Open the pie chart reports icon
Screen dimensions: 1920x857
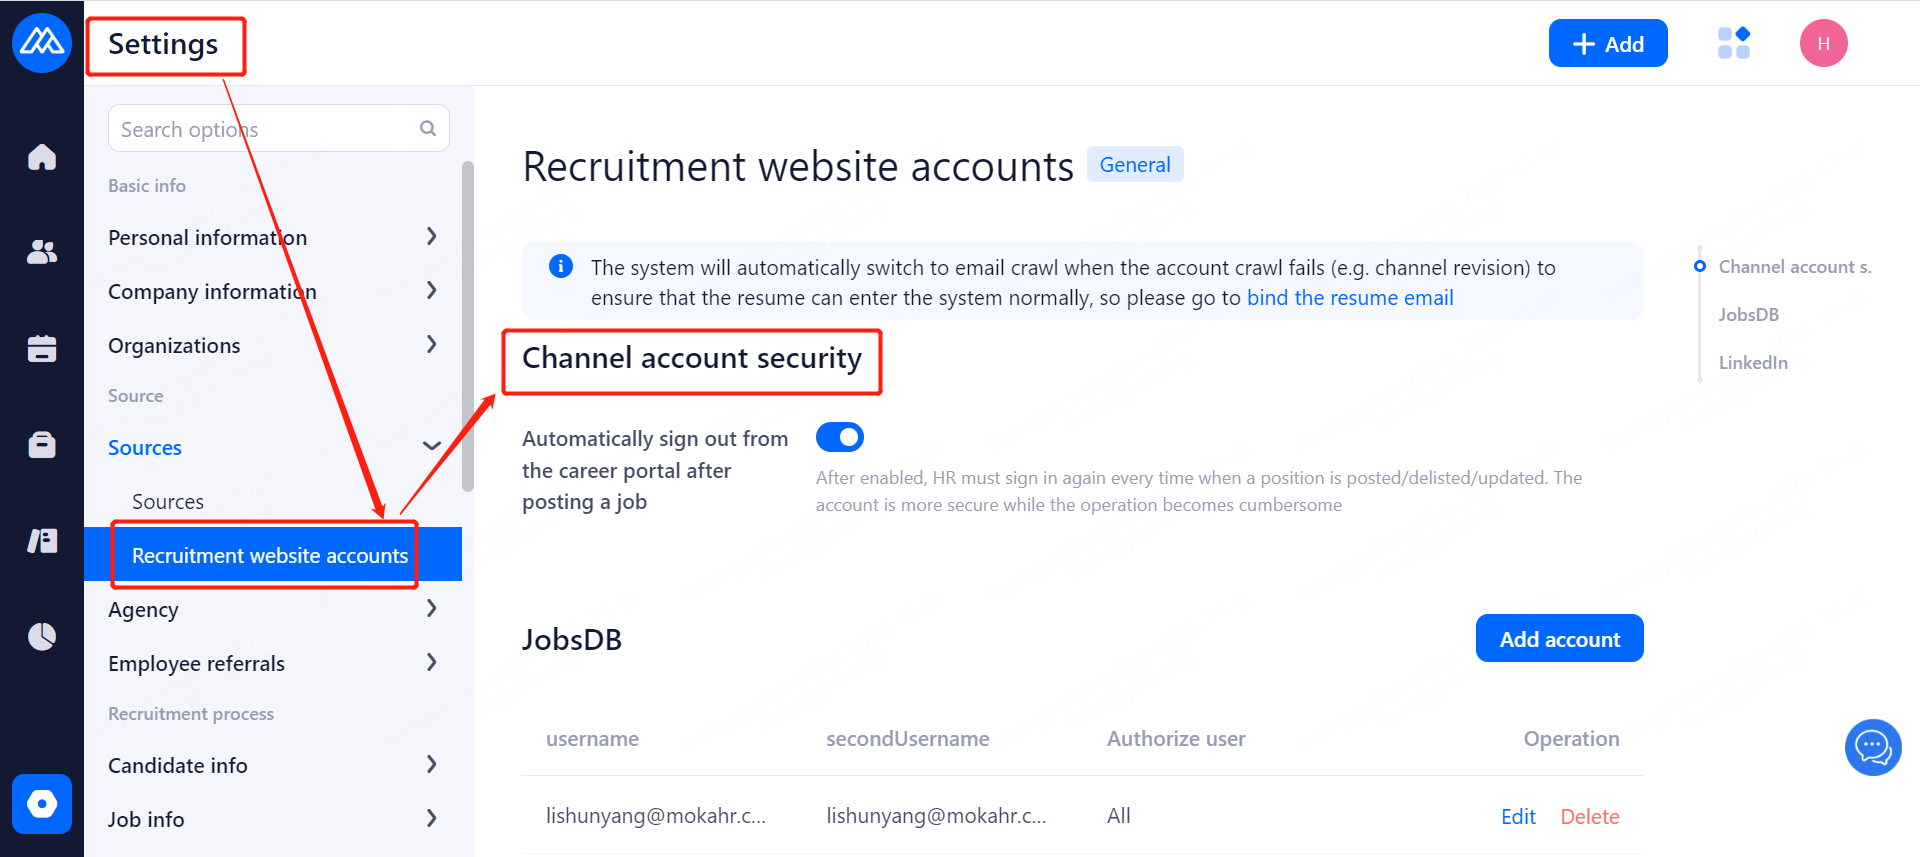[42, 636]
